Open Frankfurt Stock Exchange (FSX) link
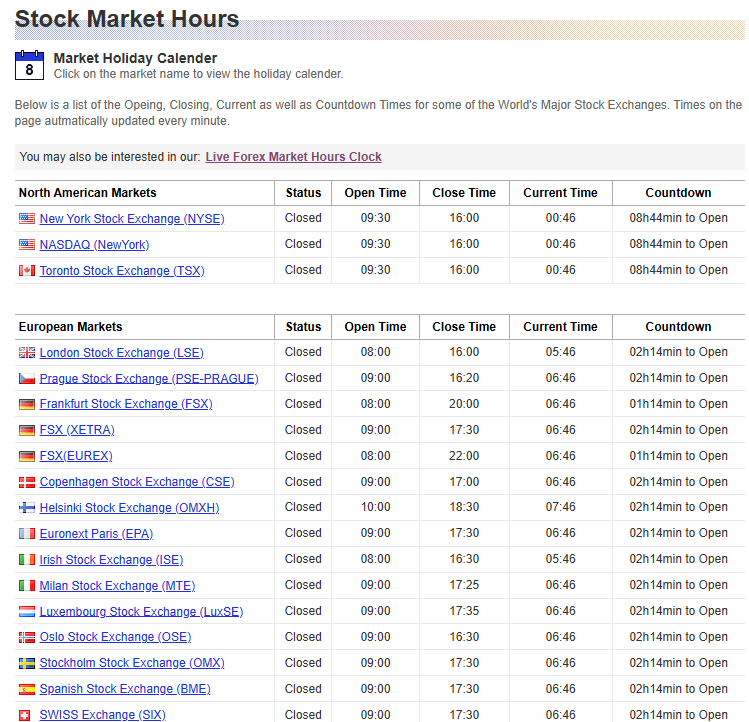Image resolution: width=749 pixels, height=722 pixels. (126, 404)
